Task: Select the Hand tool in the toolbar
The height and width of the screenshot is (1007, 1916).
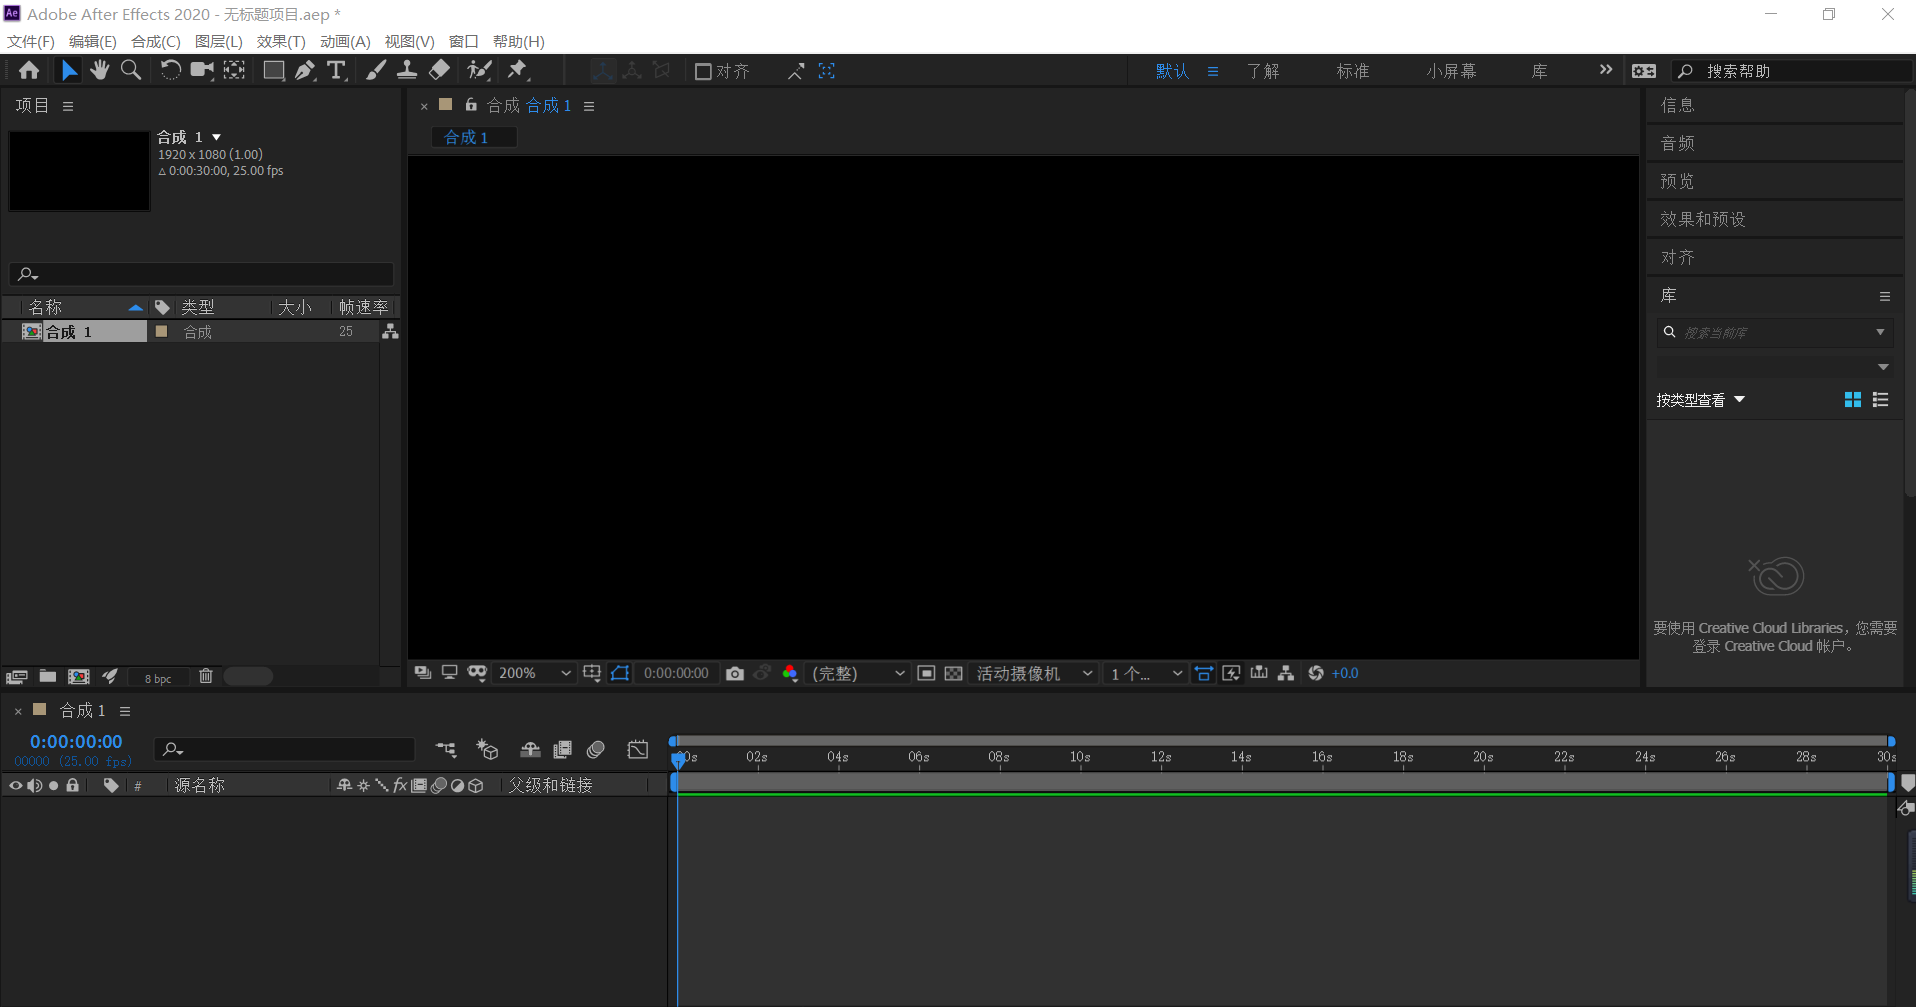Action: (x=99, y=70)
